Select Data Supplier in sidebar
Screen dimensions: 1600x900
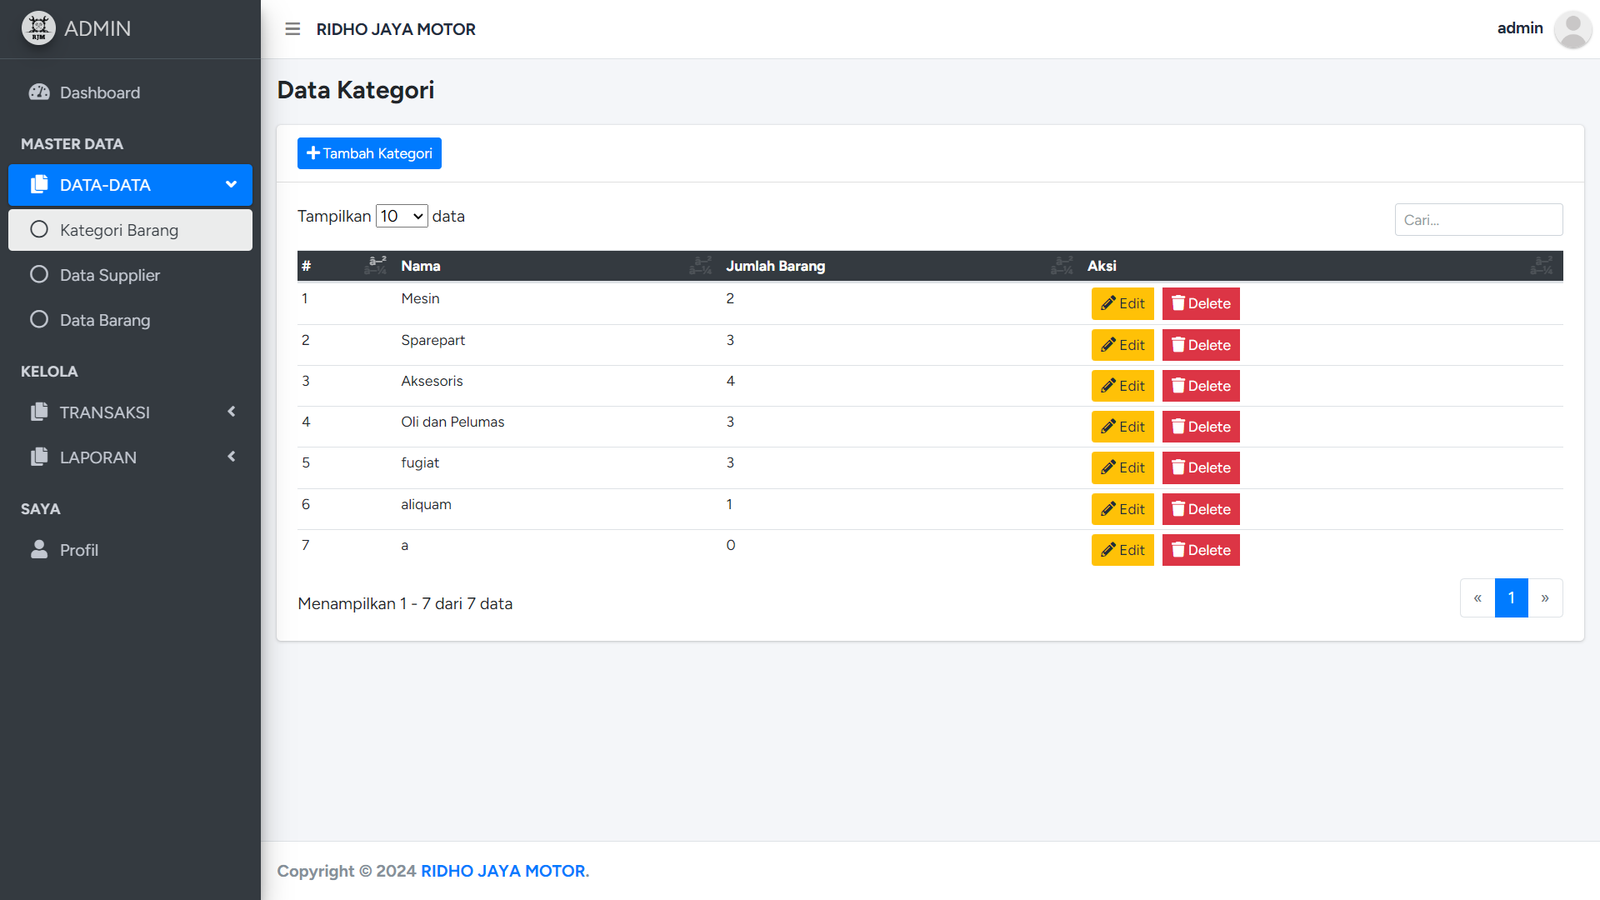click(109, 275)
